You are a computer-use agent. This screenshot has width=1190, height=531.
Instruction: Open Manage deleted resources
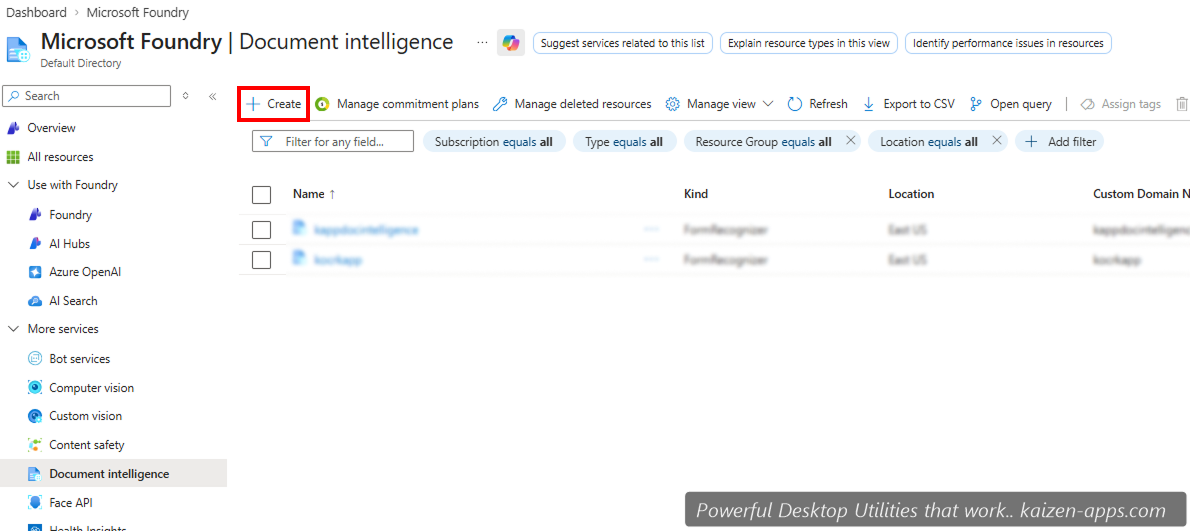pyautogui.click(x=572, y=104)
